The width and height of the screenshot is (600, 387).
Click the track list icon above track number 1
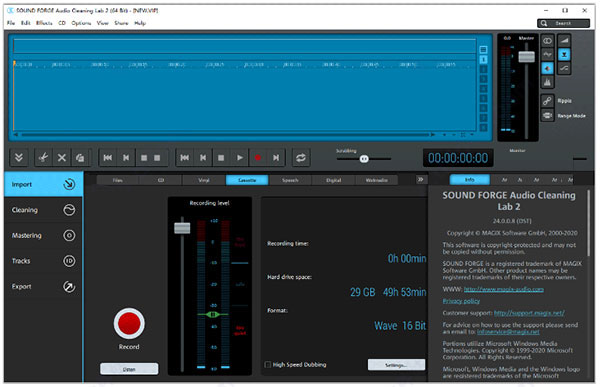pos(483,50)
